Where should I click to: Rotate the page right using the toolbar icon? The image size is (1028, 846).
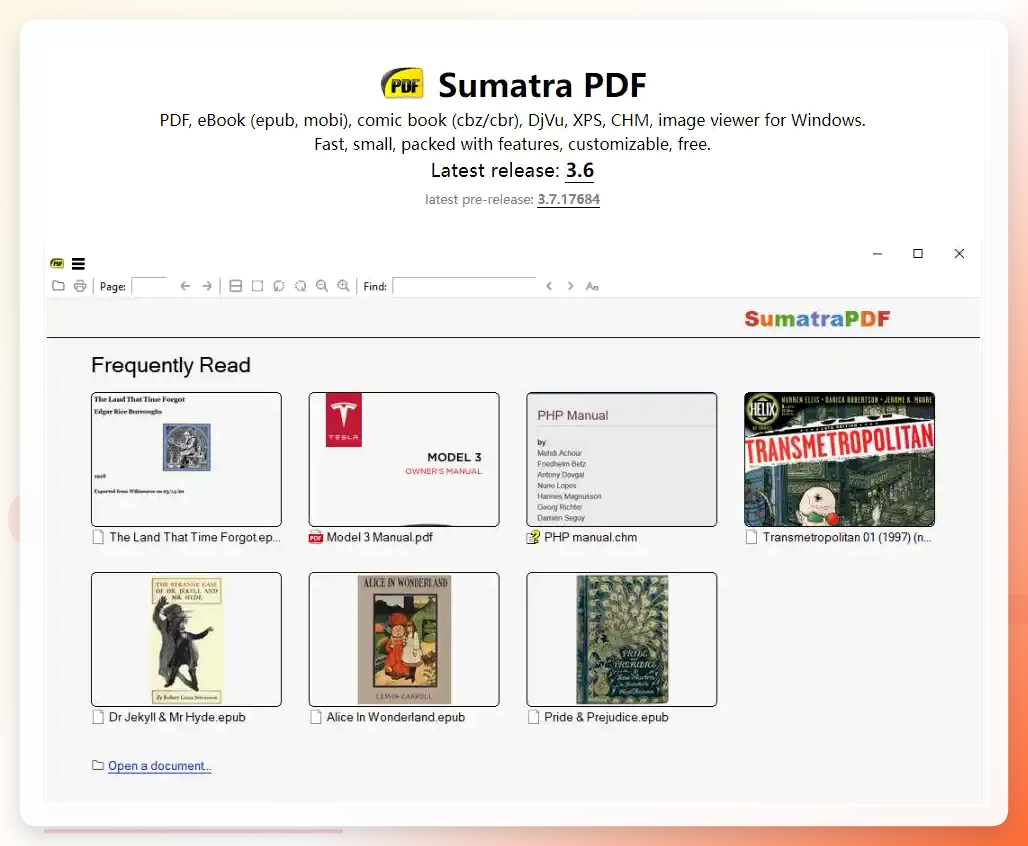[300, 286]
